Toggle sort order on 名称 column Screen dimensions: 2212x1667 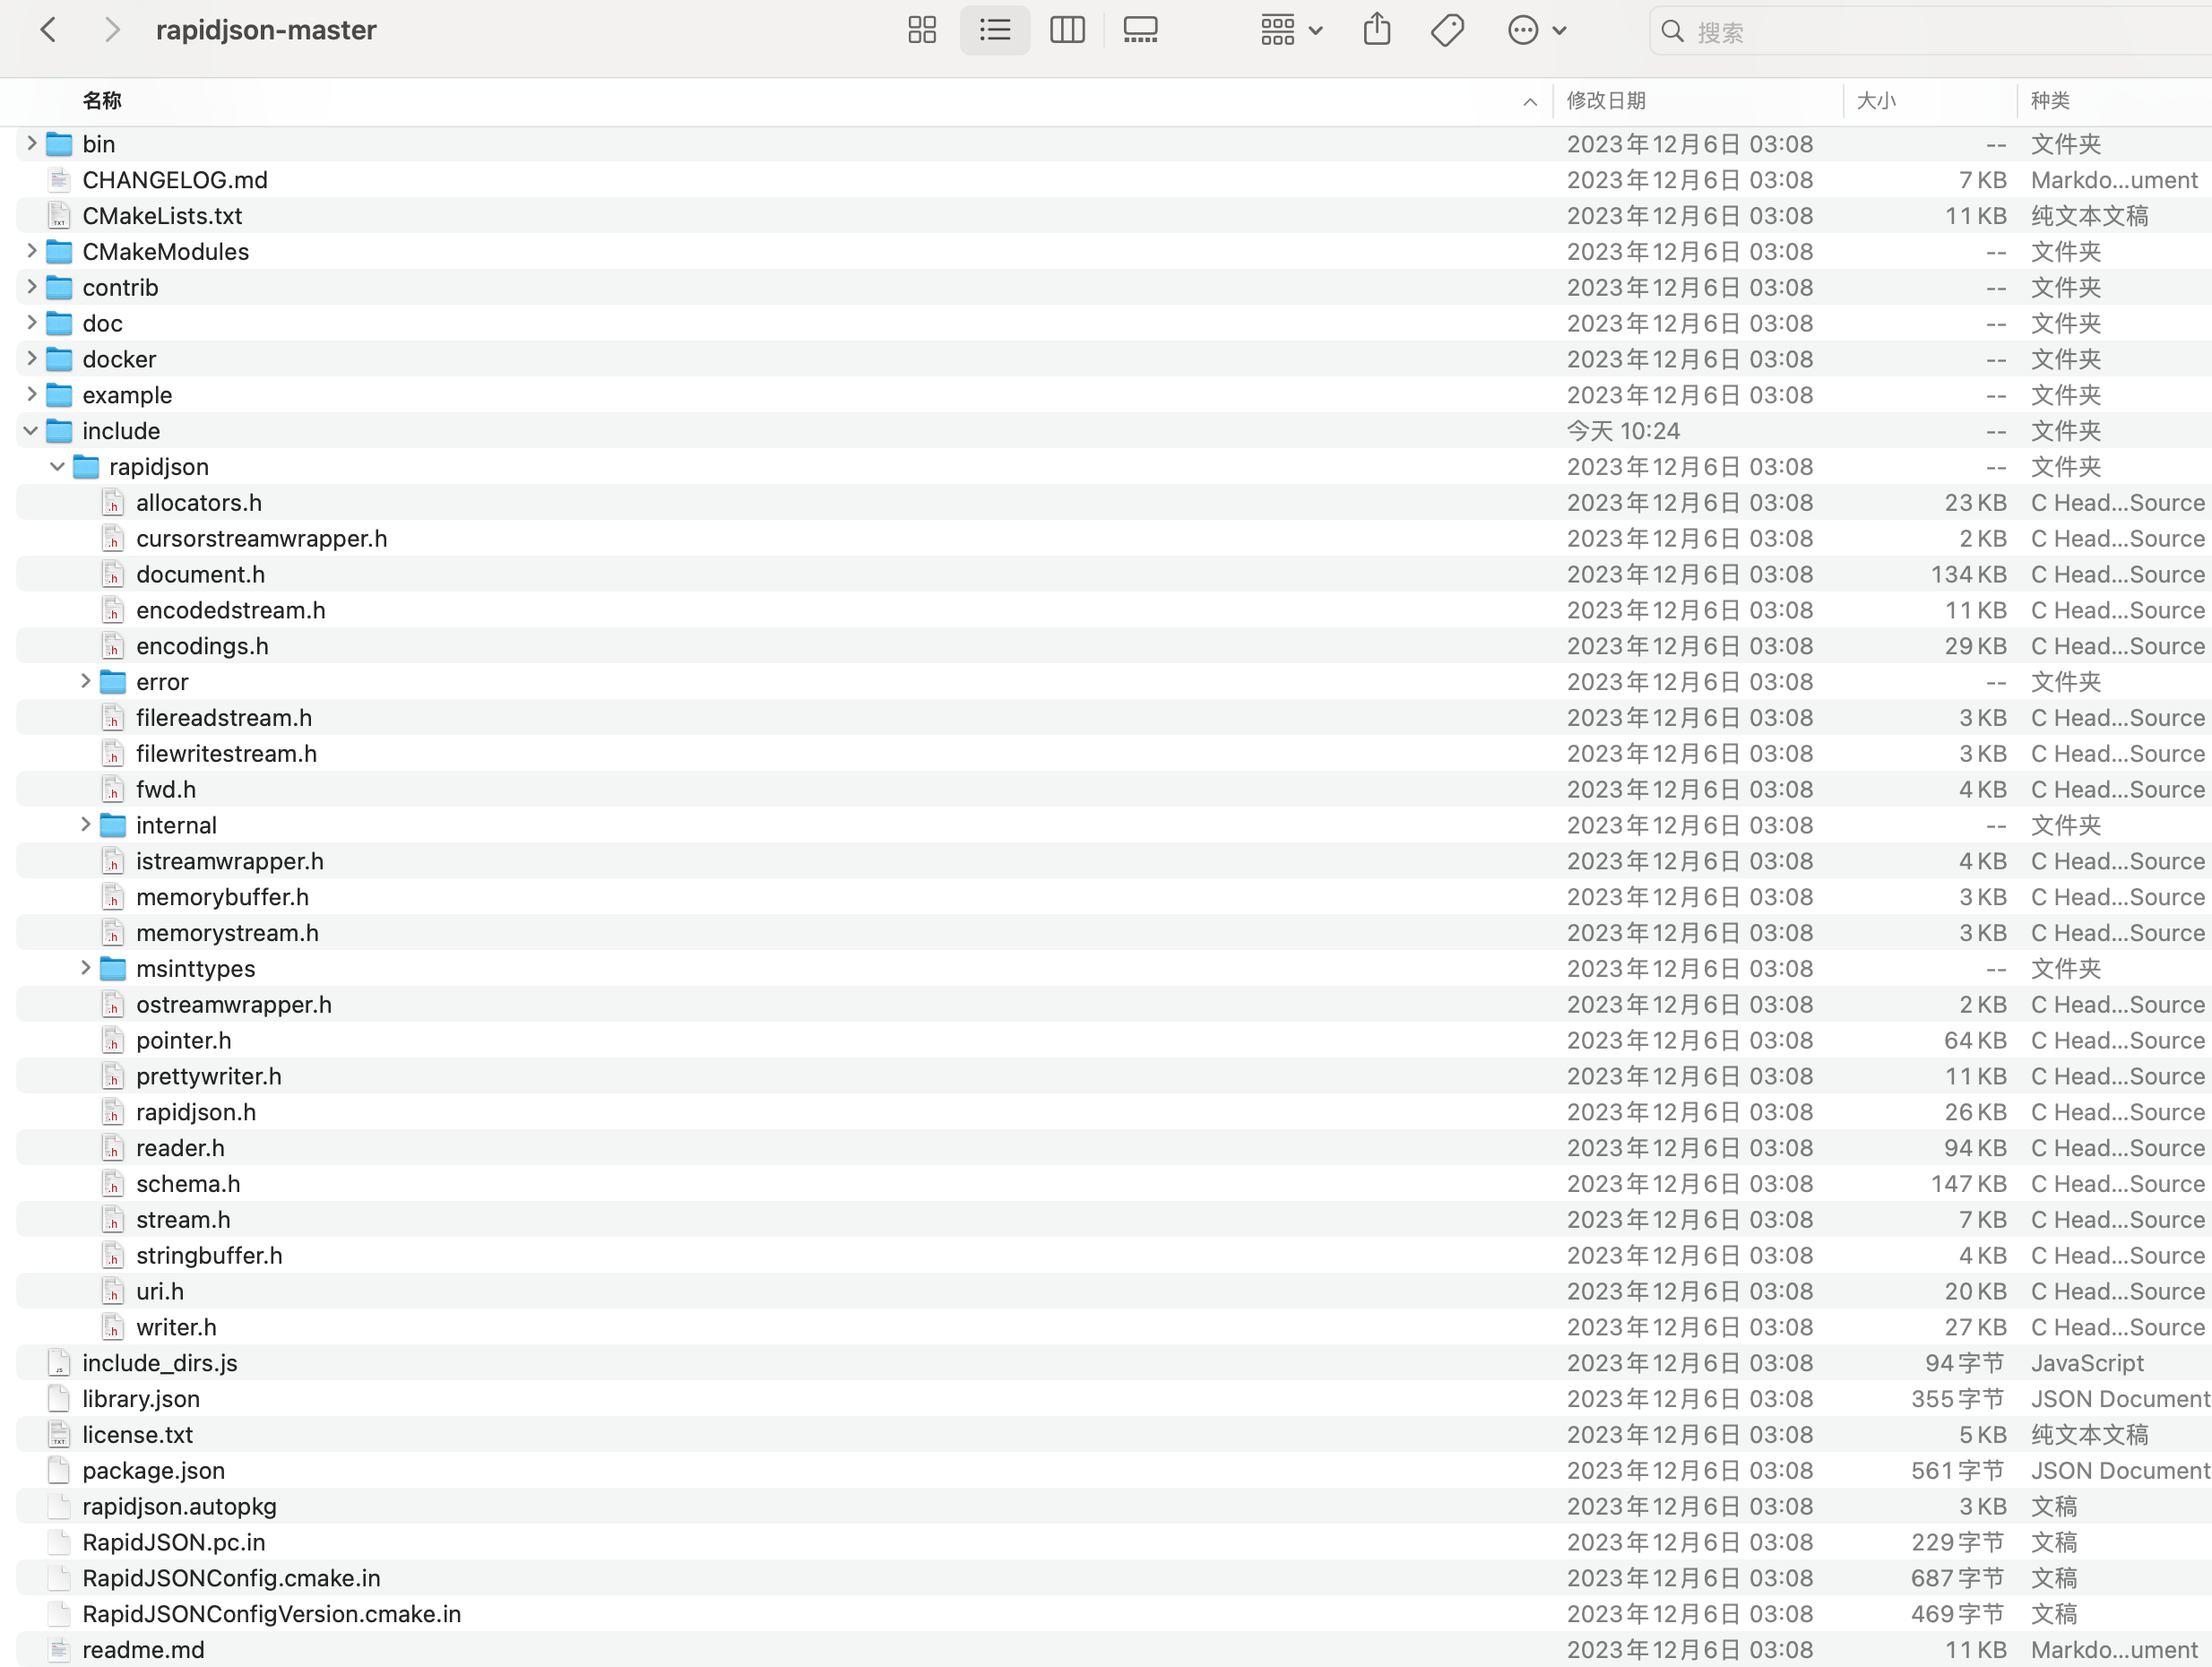point(102,100)
